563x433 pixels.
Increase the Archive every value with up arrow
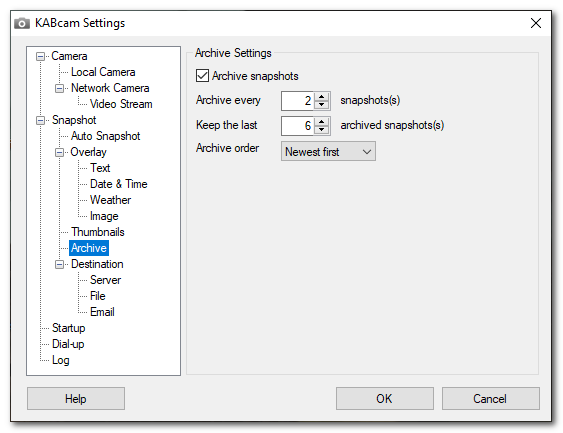(x=322, y=97)
